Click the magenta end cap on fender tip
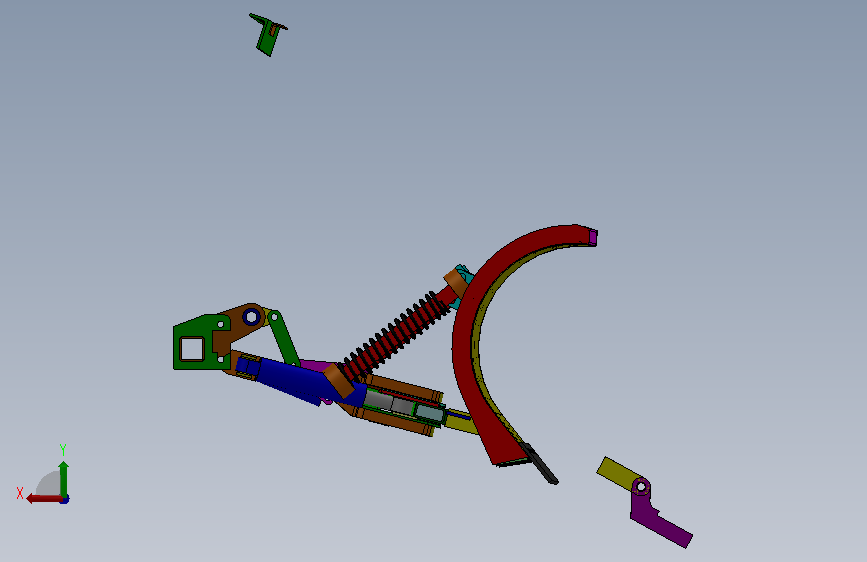 593,237
